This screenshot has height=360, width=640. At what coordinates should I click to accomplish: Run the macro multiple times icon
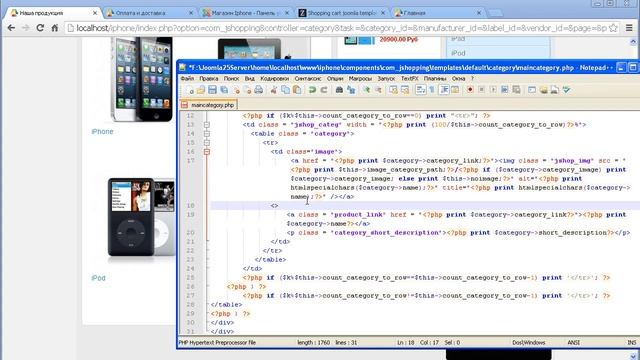pyautogui.click(x=504, y=90)
